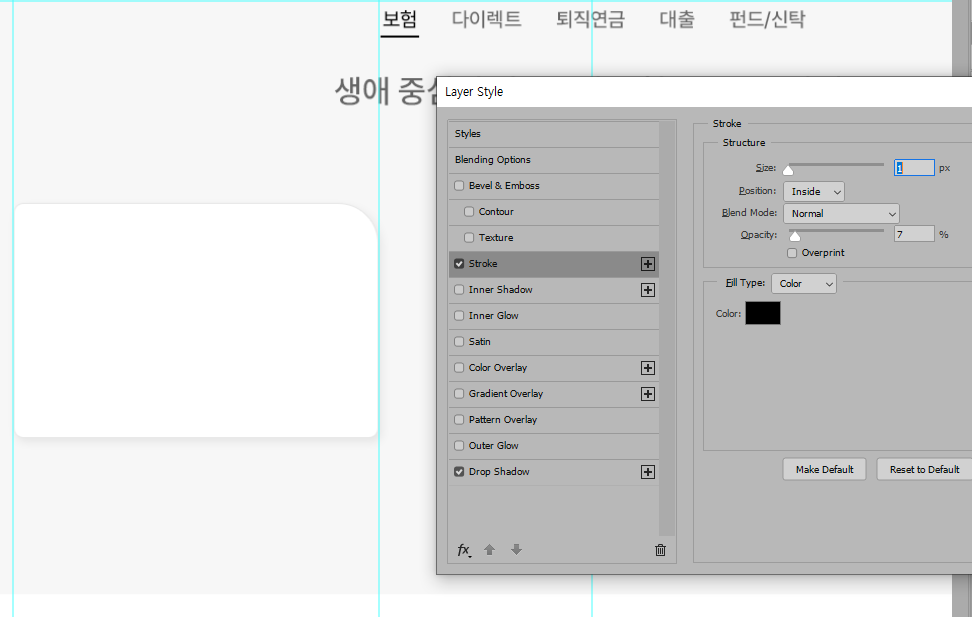Image resolution: width=972 pixels, height=617 pixels.
Task: Tick the Color Overlay checkbox
Action: pos(459,368)
